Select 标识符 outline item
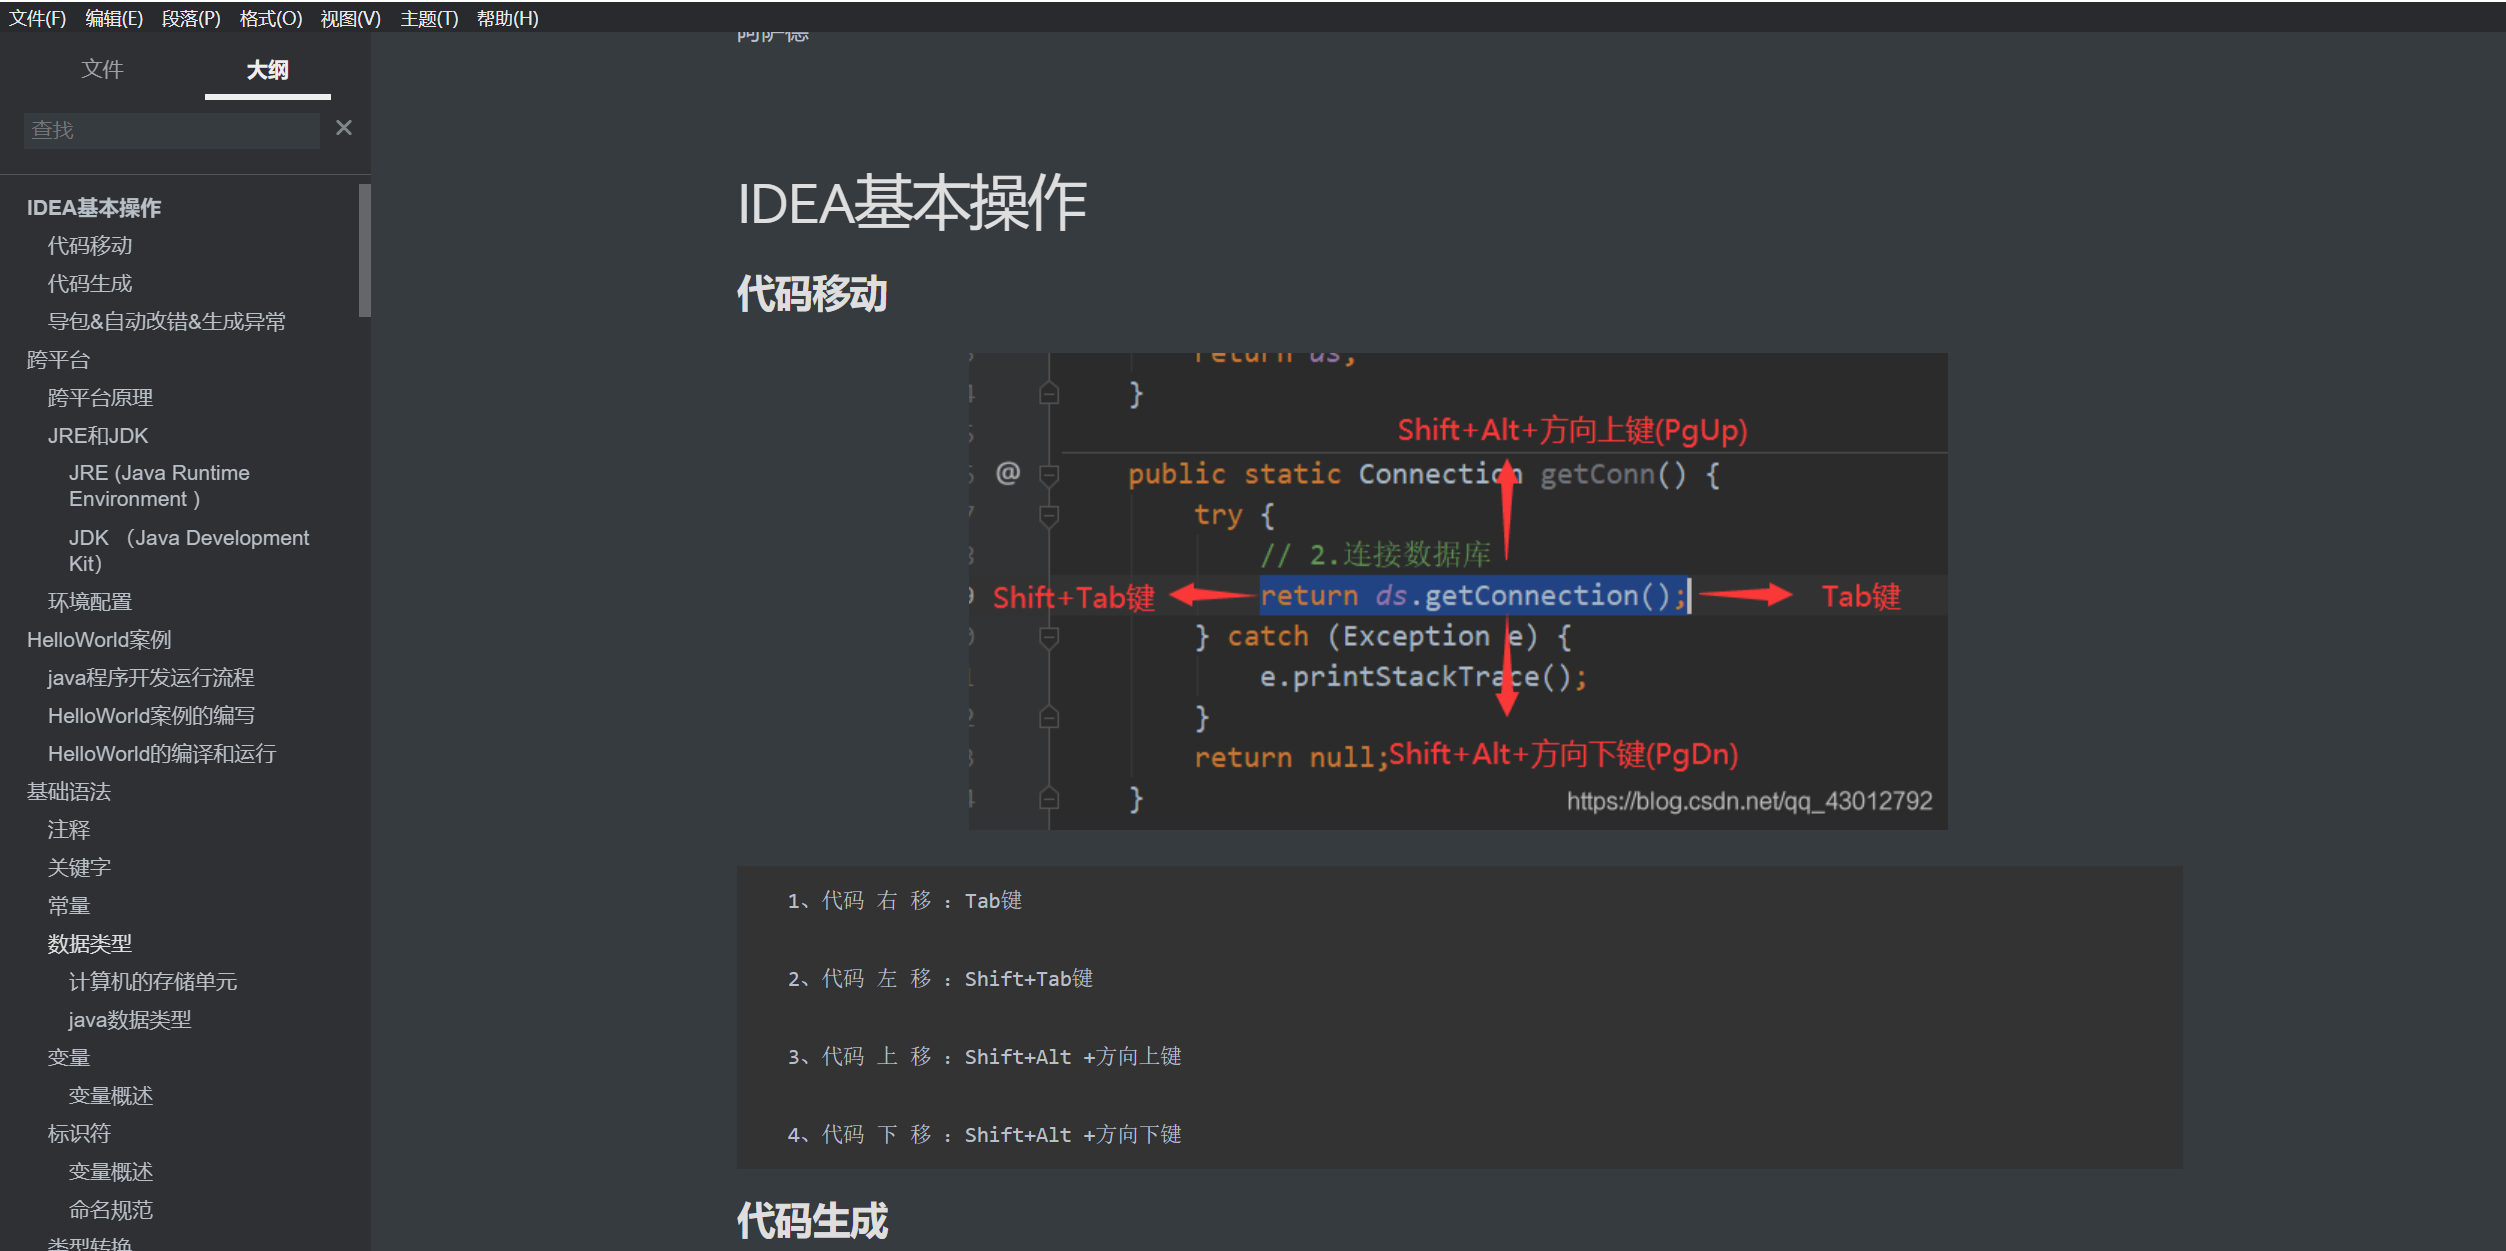2506x1251 pixels. pyautogui.click(x=79, y=1134)
